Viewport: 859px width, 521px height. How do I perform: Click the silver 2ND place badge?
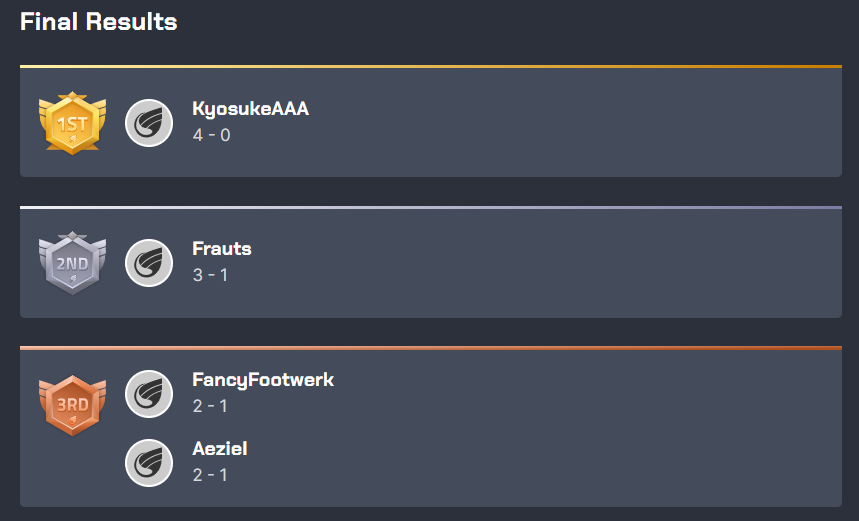pos(72,263)
